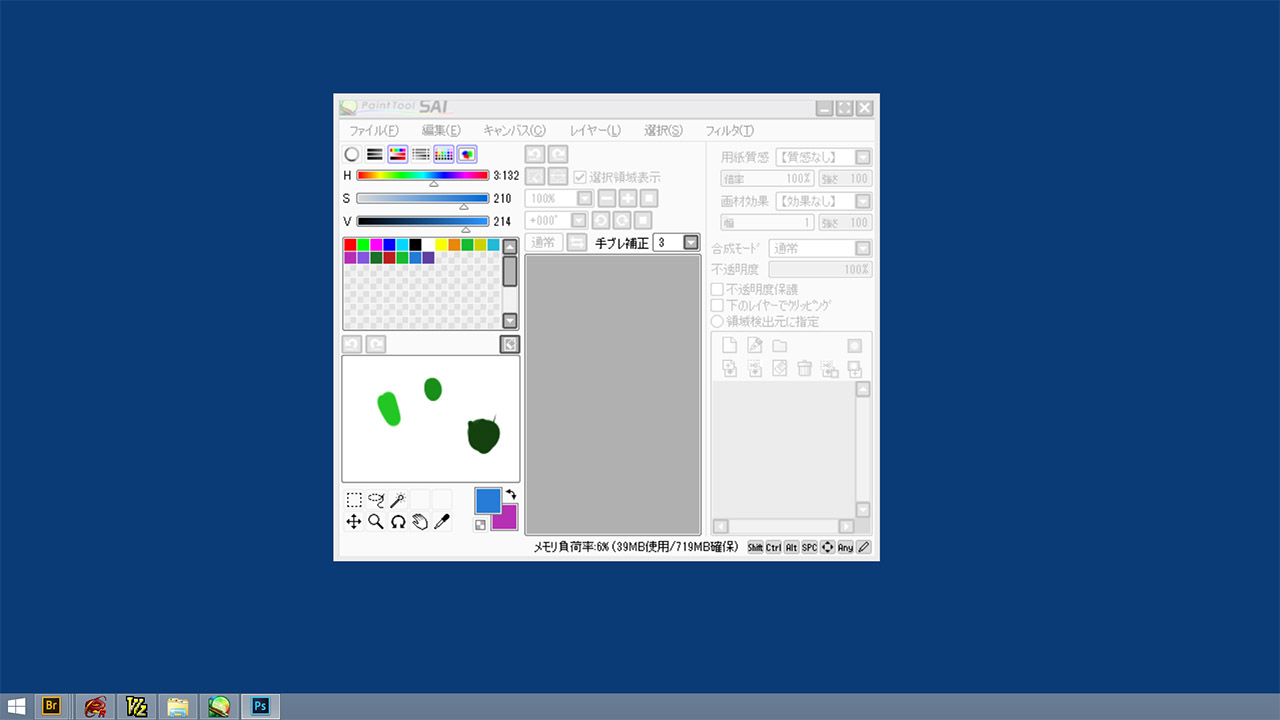1280x720 pixels.
Task: Open the 用紙質感 texture dropdown
Action: pyautogui.click(x=863, y=157)
